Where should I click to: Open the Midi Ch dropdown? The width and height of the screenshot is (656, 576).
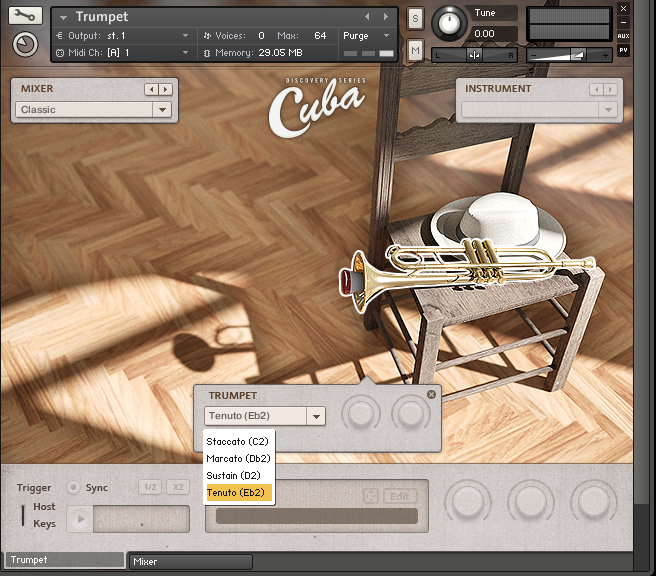tap(185, 53)
